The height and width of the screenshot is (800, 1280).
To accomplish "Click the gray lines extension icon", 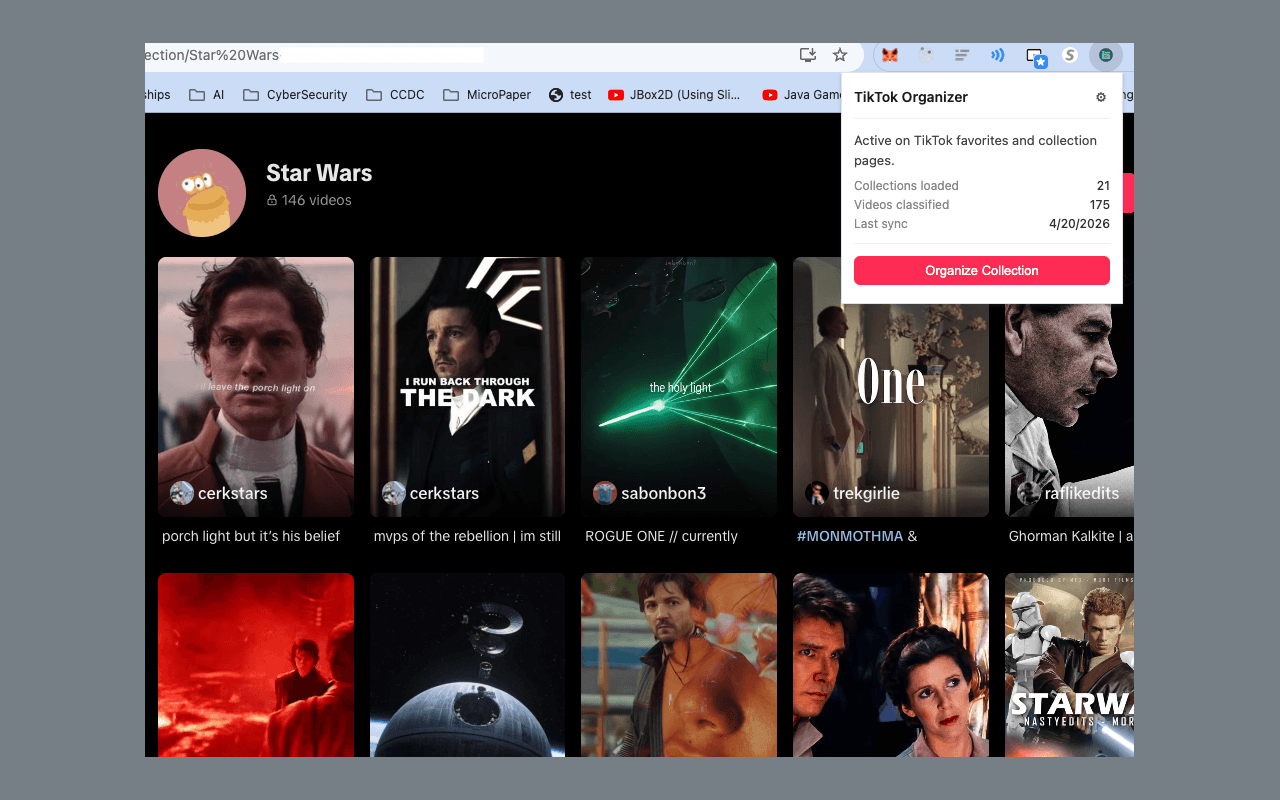I will click(x=961, y=55).
